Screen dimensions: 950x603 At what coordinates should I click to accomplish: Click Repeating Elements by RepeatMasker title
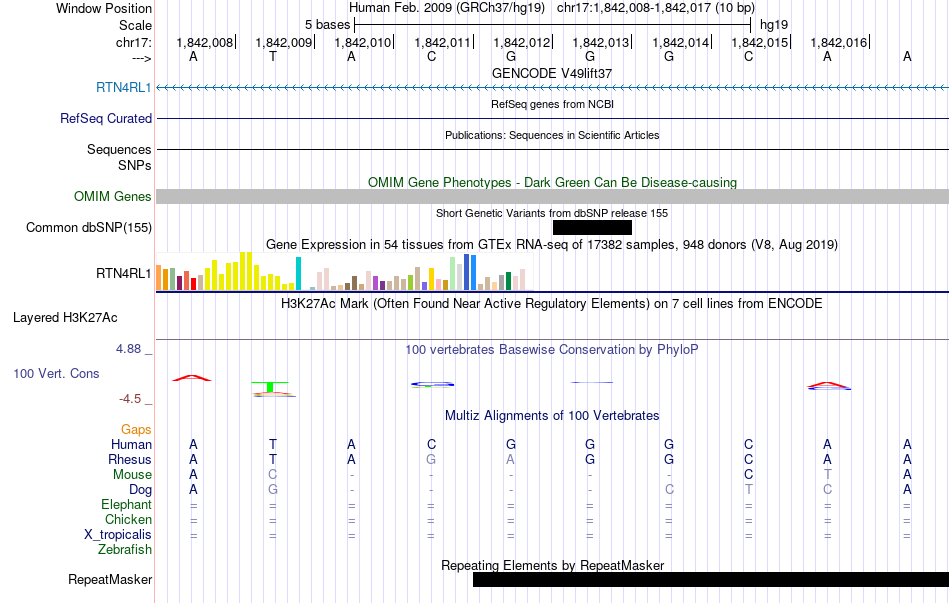tap(553, 565)
